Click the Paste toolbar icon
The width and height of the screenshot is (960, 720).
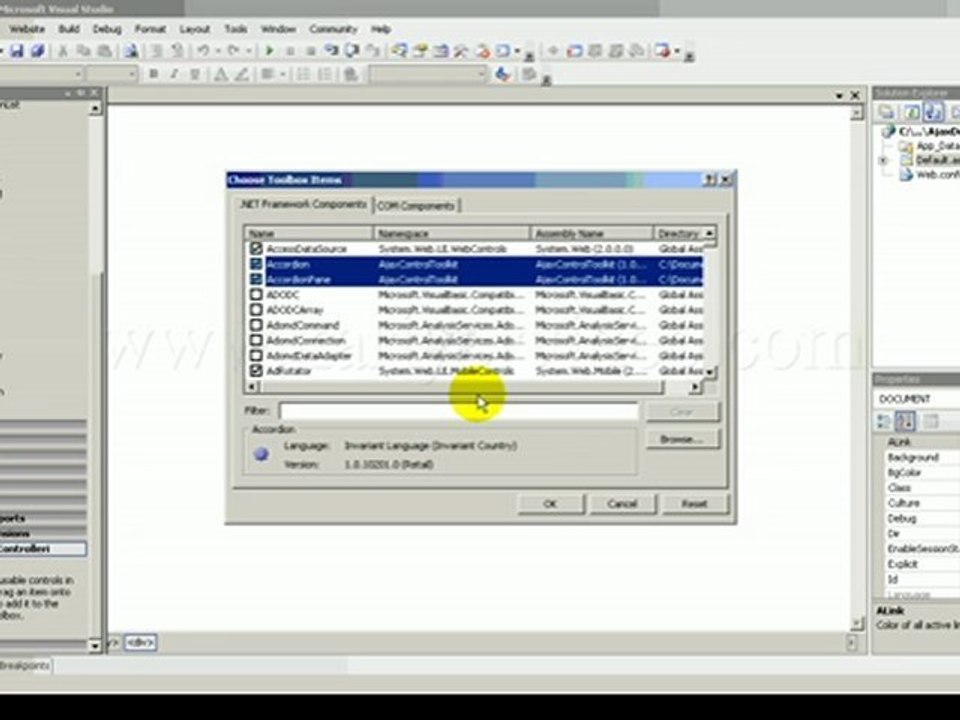click(x=105, y=51)
